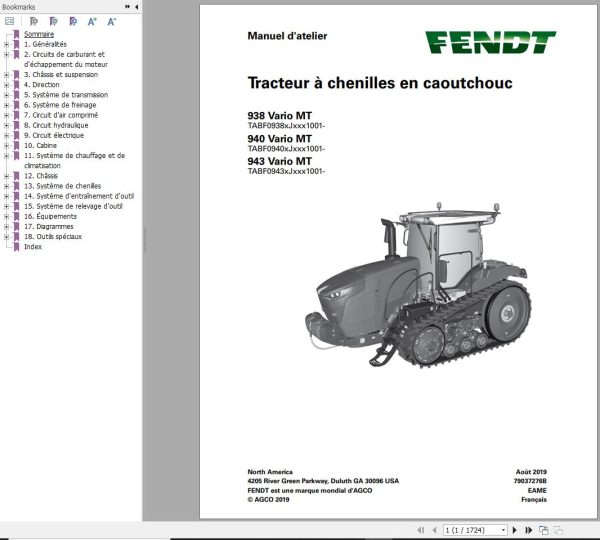The width and height of the screenshot is (600, 540).
Task: Expand the '2. Circuits de carburant' bookmark
Action: tap(6, 54)
